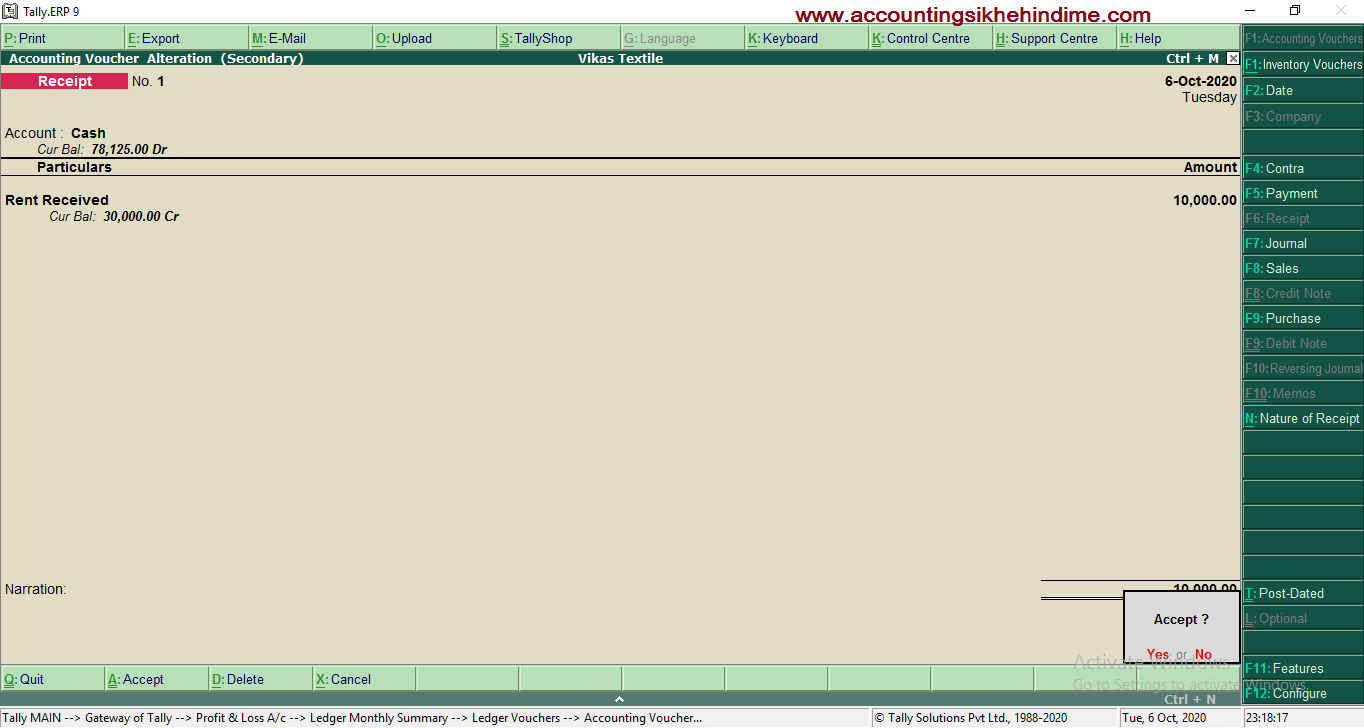The width and height of the screenshot is (1364, 728).
Task: Choose Yes in Accept dialog
Action: pos(1158,655)
